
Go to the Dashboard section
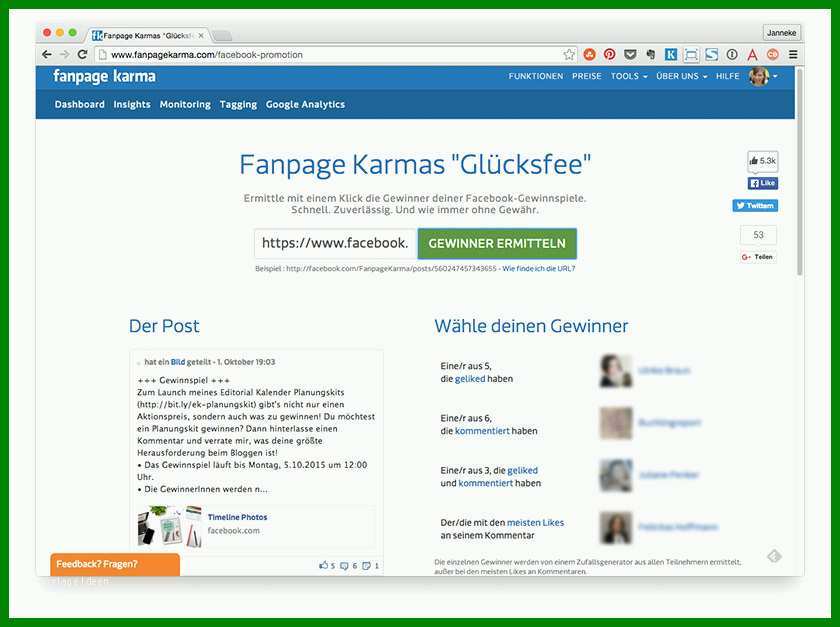[79, 104]
